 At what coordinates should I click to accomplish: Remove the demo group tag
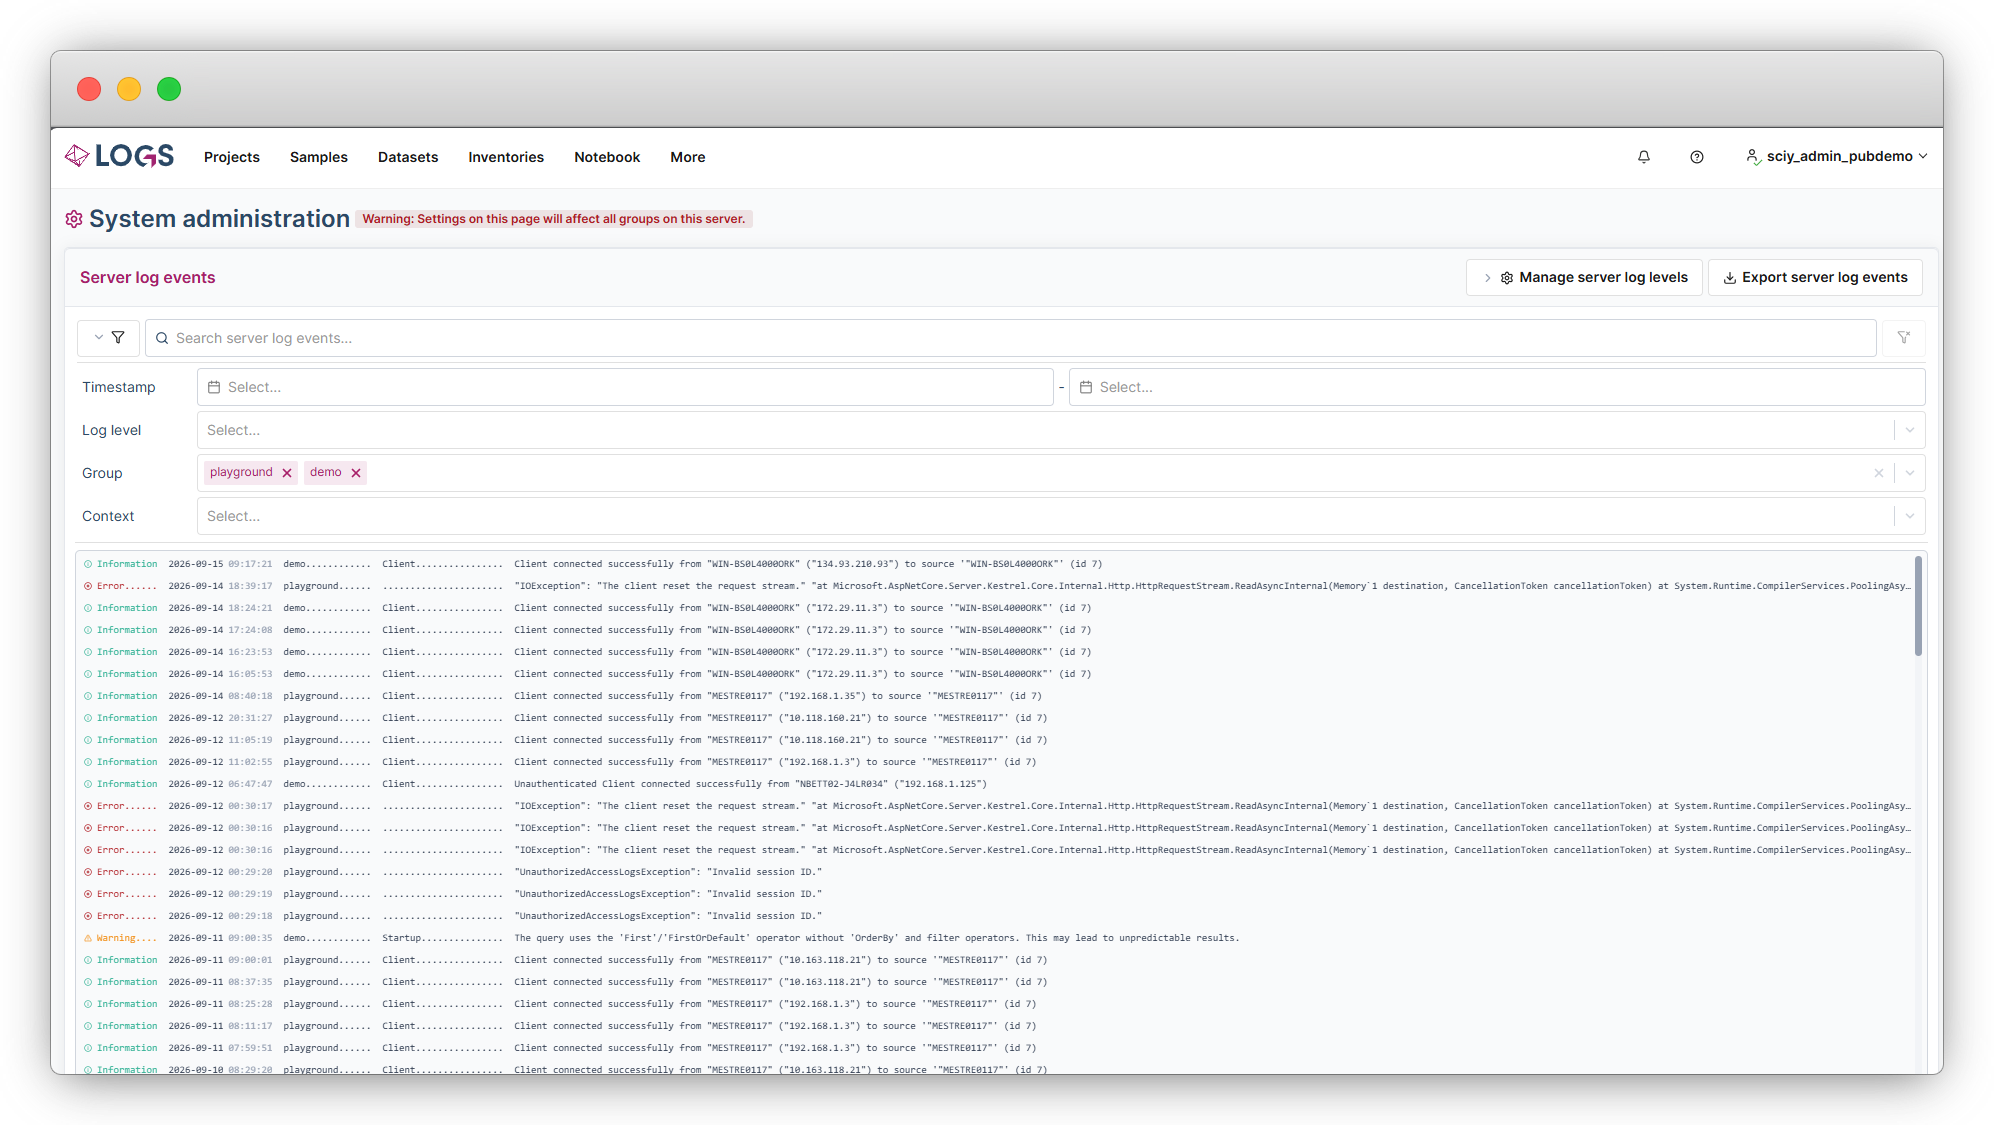(356, 473)
